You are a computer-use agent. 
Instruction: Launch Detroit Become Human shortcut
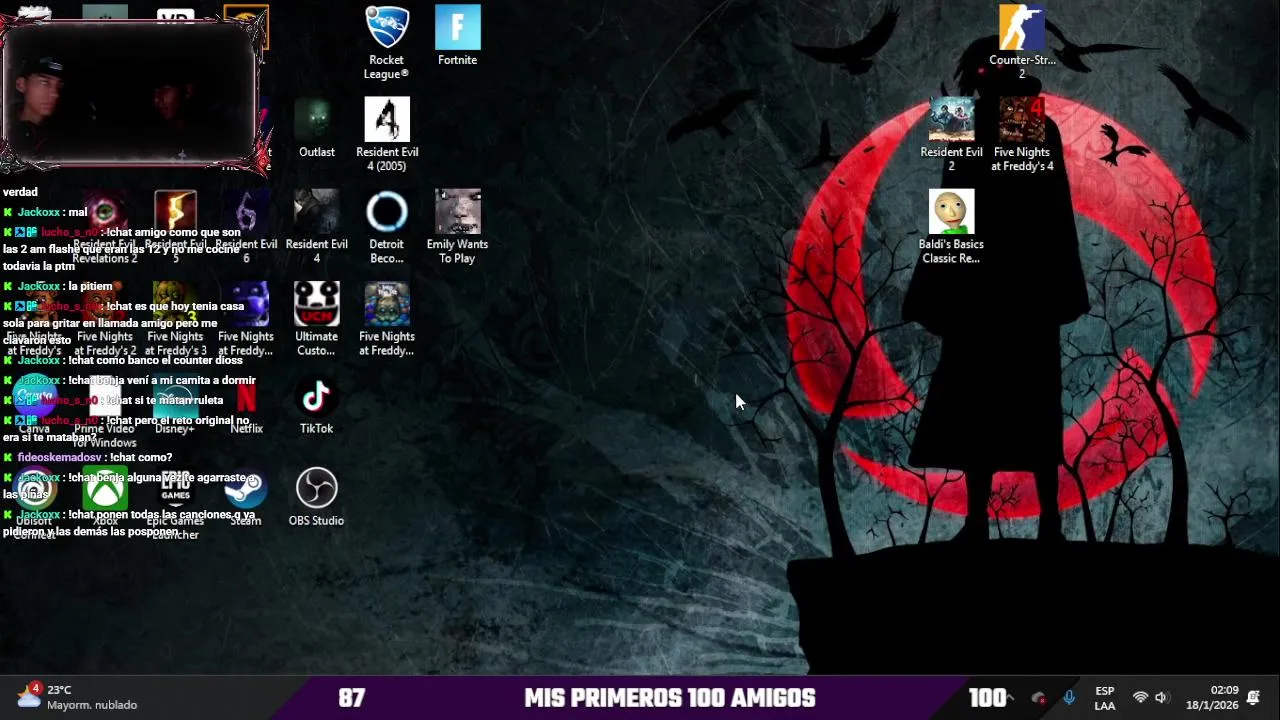pyautogui.click(x=387, y=227)
